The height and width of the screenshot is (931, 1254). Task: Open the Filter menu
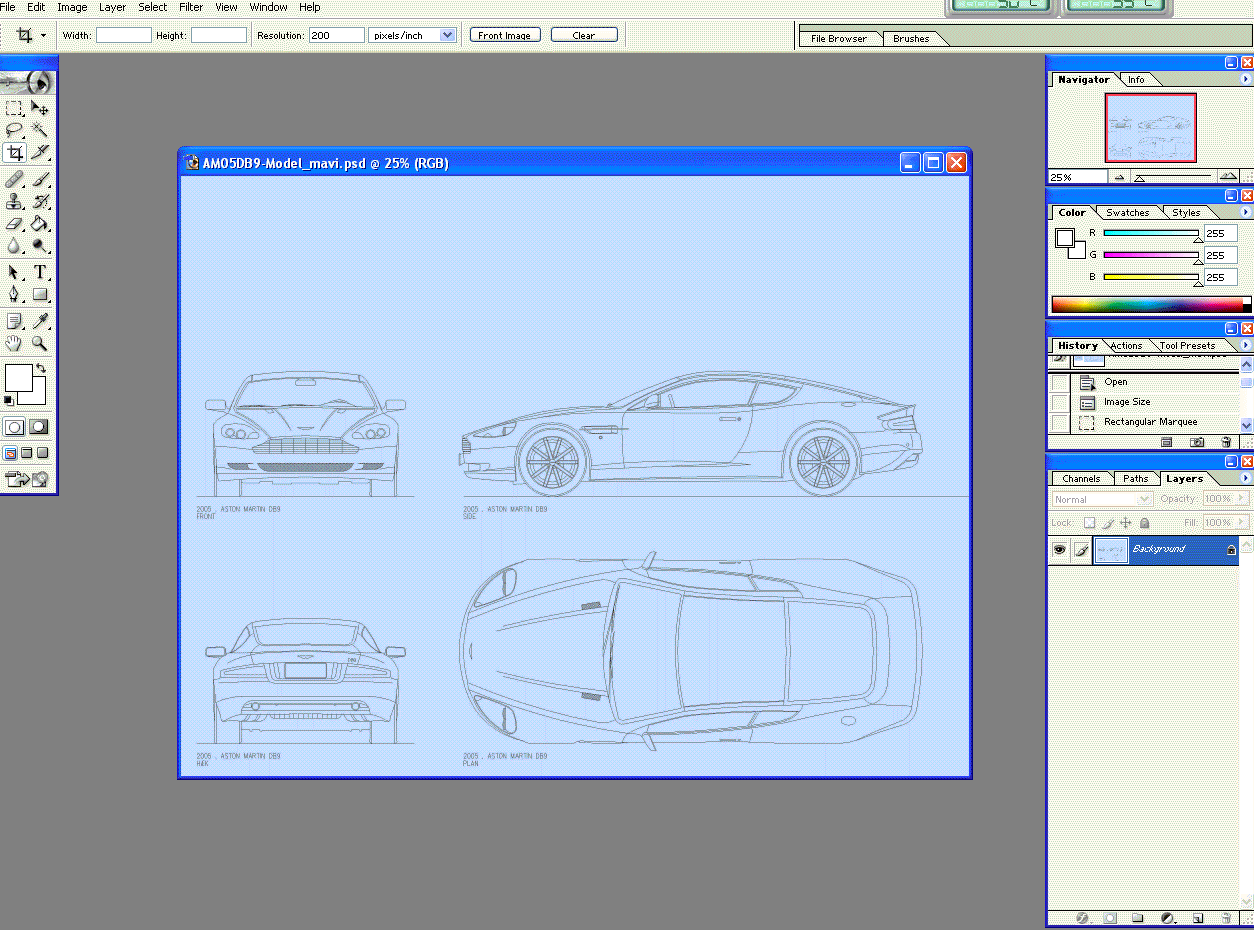191,7
